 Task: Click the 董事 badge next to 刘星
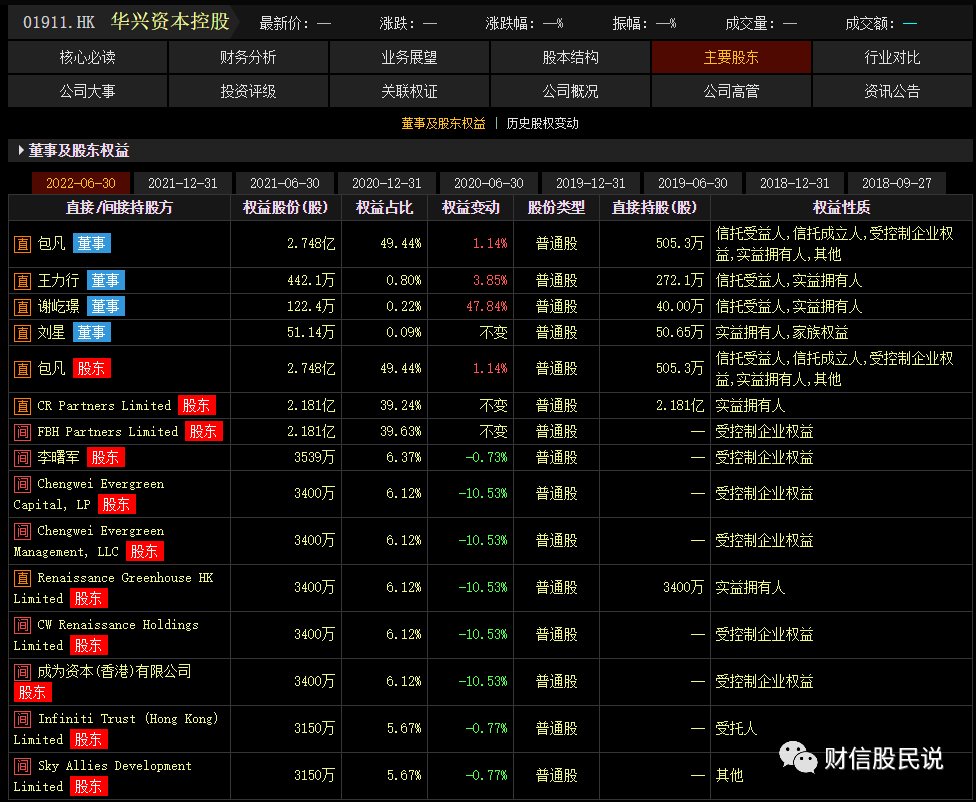coord(92,333)
